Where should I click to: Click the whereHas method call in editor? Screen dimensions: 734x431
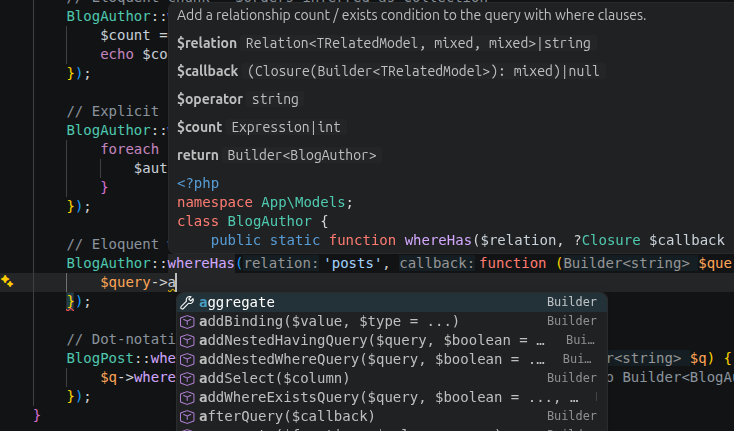coord(201,263)
